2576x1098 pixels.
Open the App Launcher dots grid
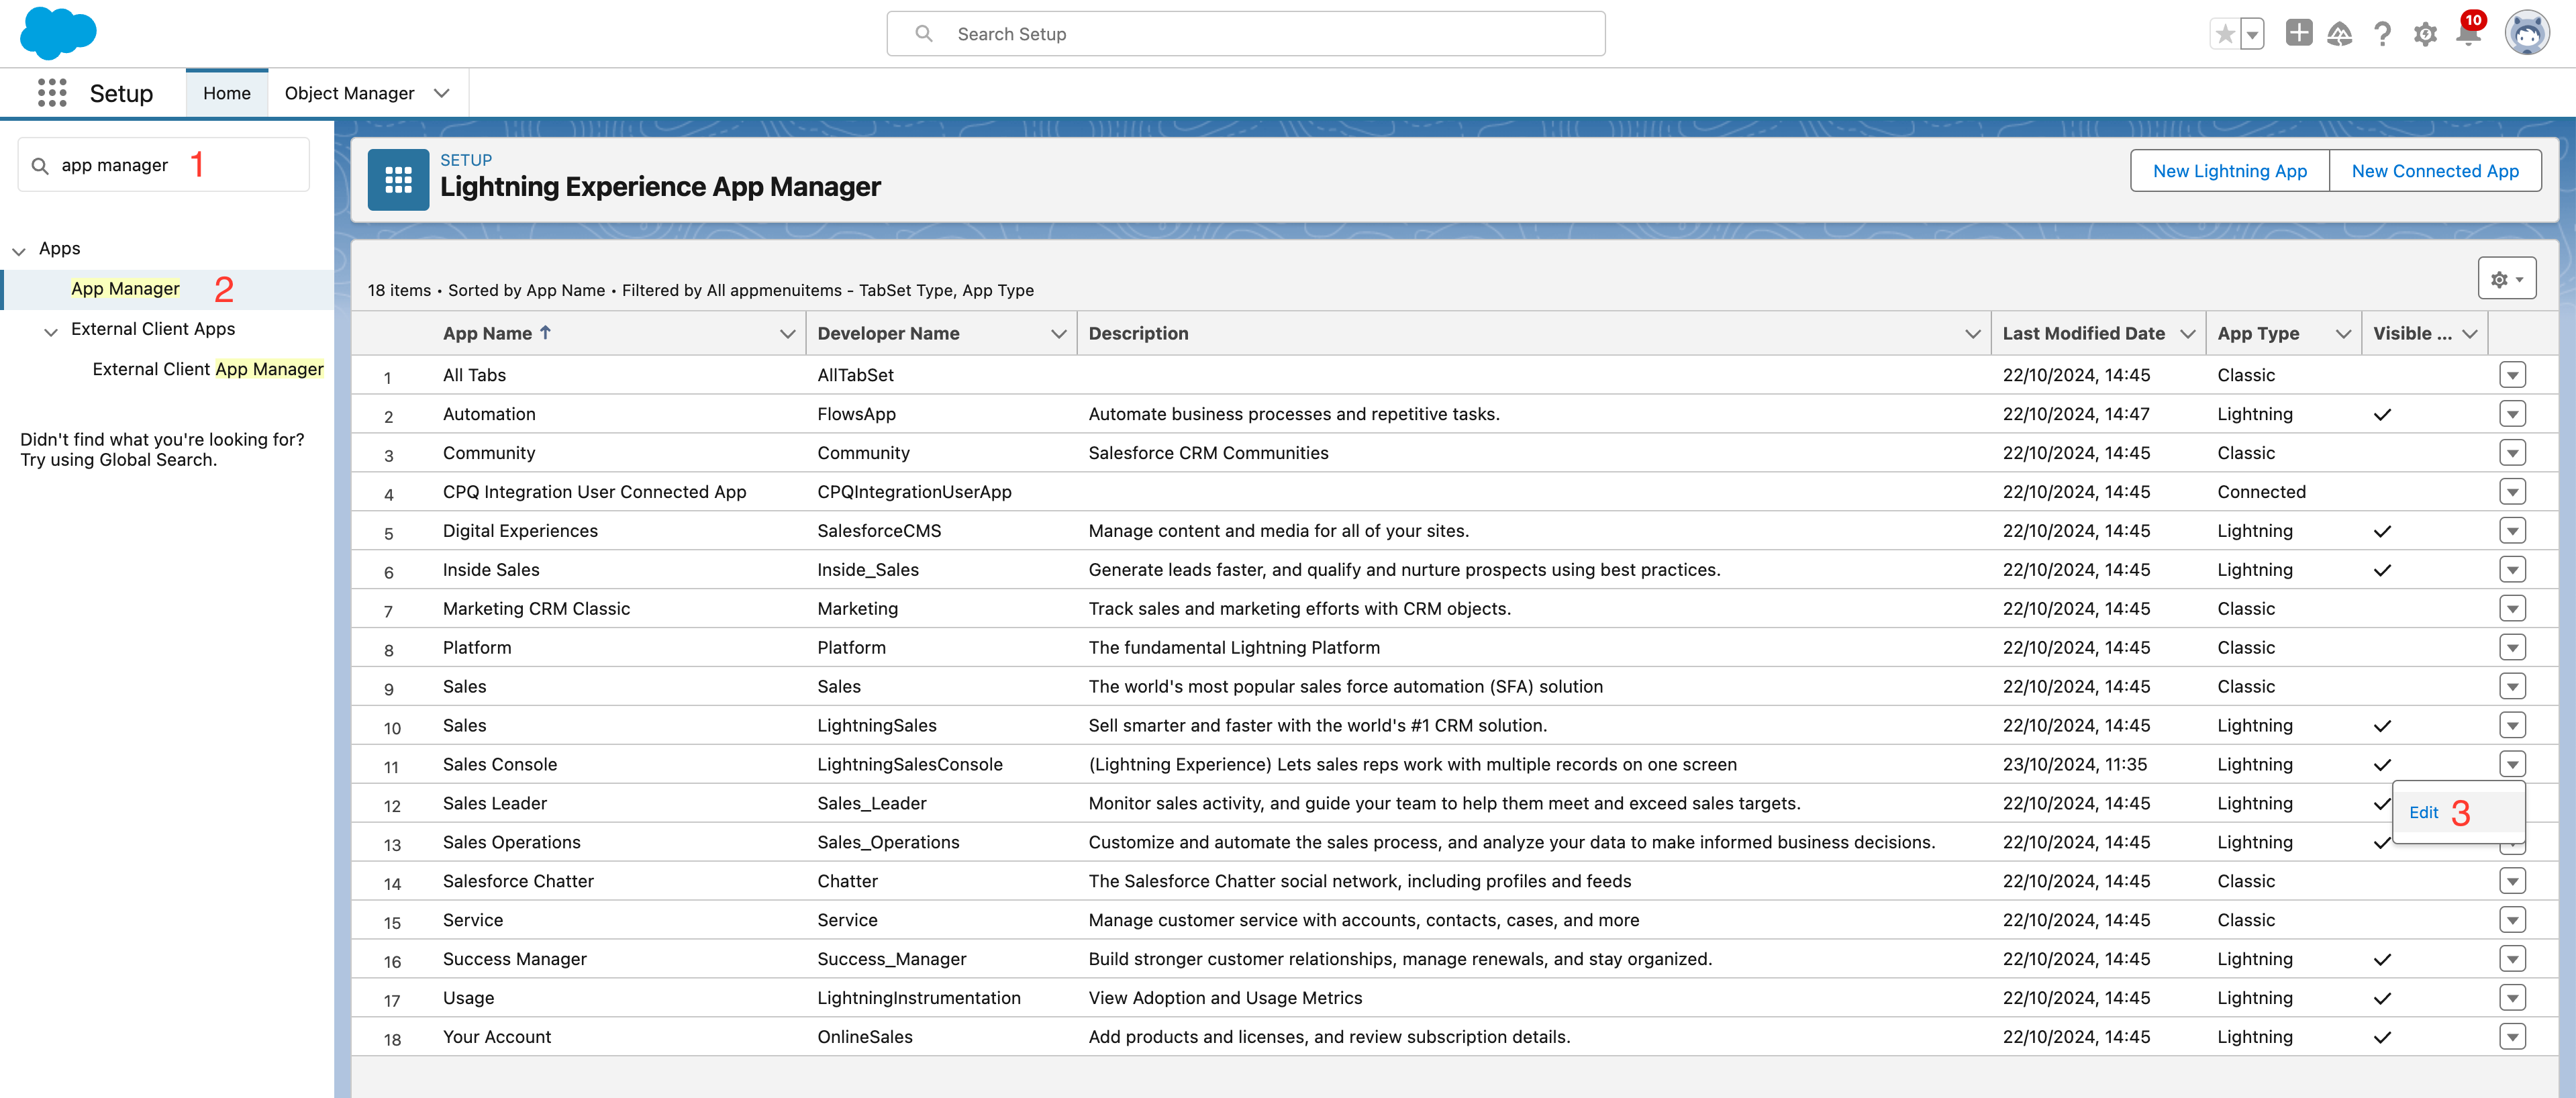[x=52, y=93]
